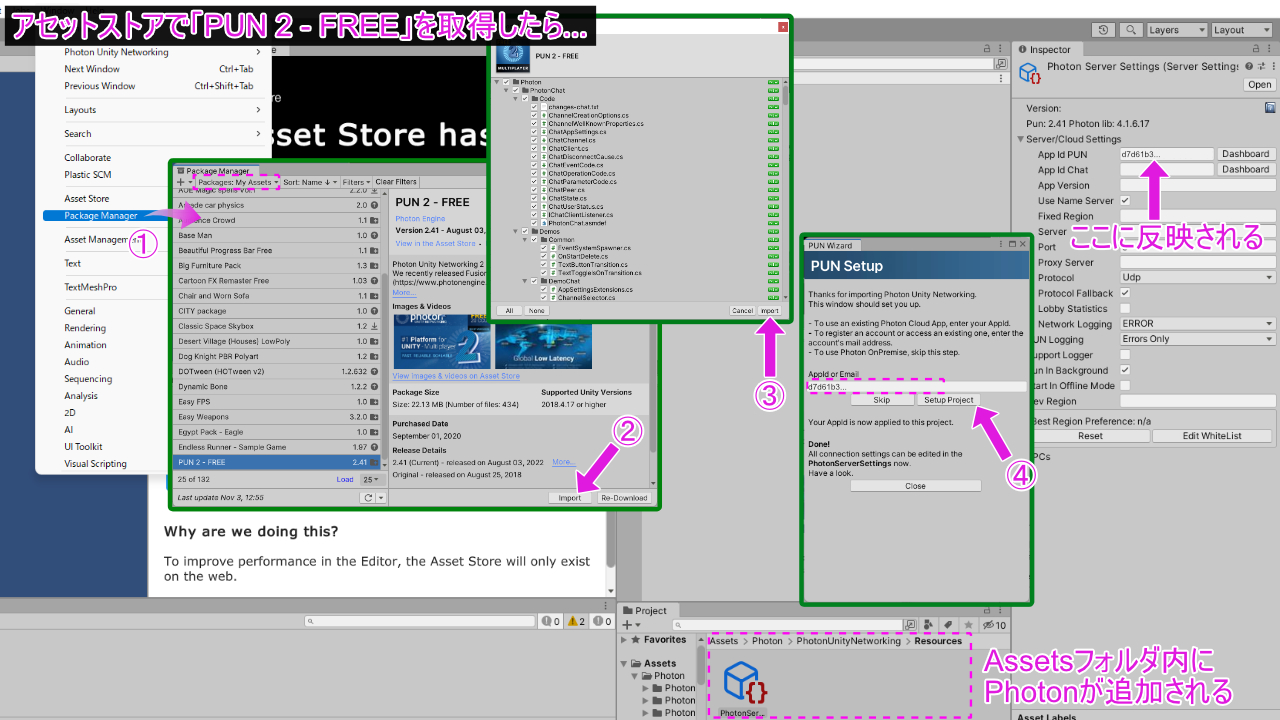
Task: Toggle the Lobby Statistics checkbox
Action: pyautogui.click(x=1125, y=309)
